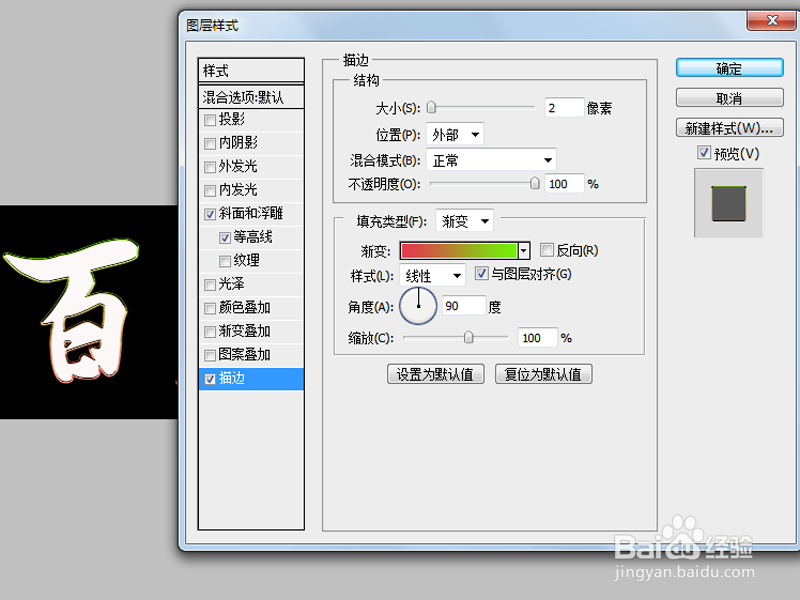This screenshot has height=600, width=800.
Task: Open the 位置(P) position dropdown
Action: pyautogui.click(x=455, y=135)
